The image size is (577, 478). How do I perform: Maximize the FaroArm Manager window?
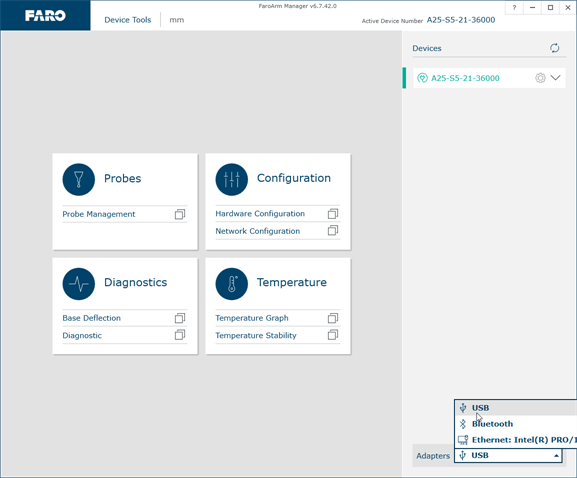click(x=551, y=7)
